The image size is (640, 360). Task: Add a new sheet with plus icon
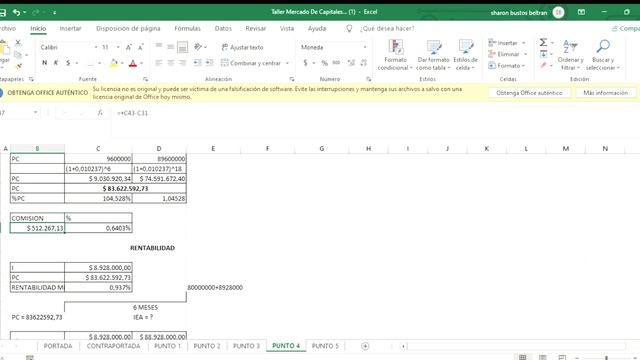365,346
